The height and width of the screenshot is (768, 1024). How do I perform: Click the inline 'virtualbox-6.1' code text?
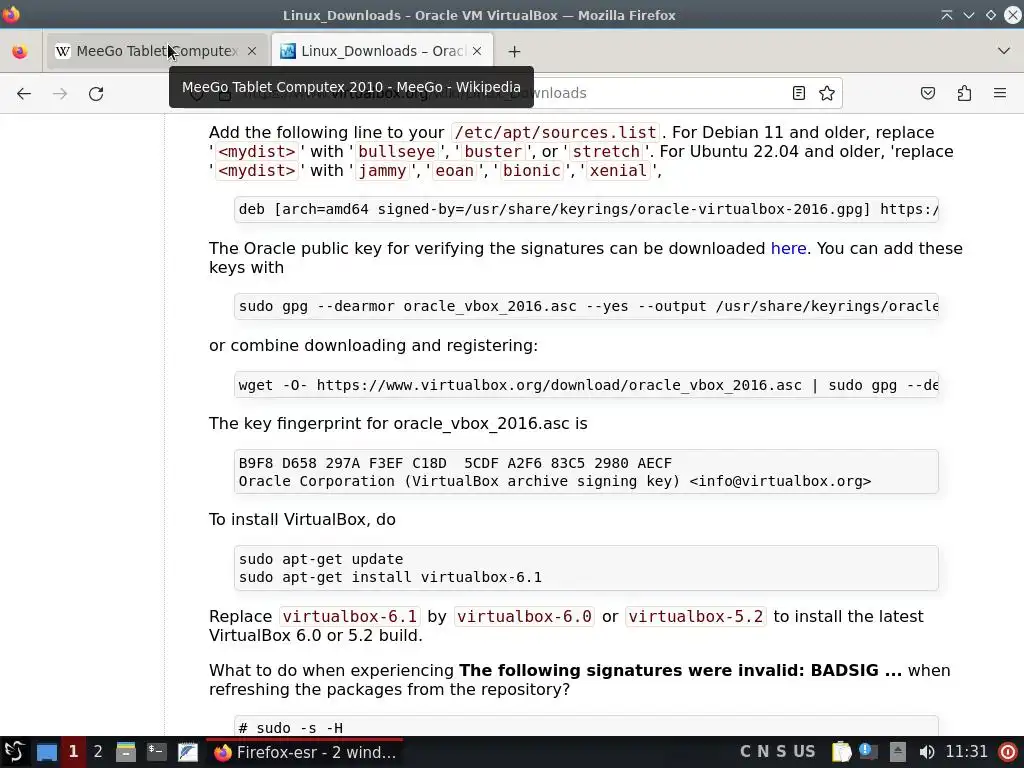click(349, 616)
